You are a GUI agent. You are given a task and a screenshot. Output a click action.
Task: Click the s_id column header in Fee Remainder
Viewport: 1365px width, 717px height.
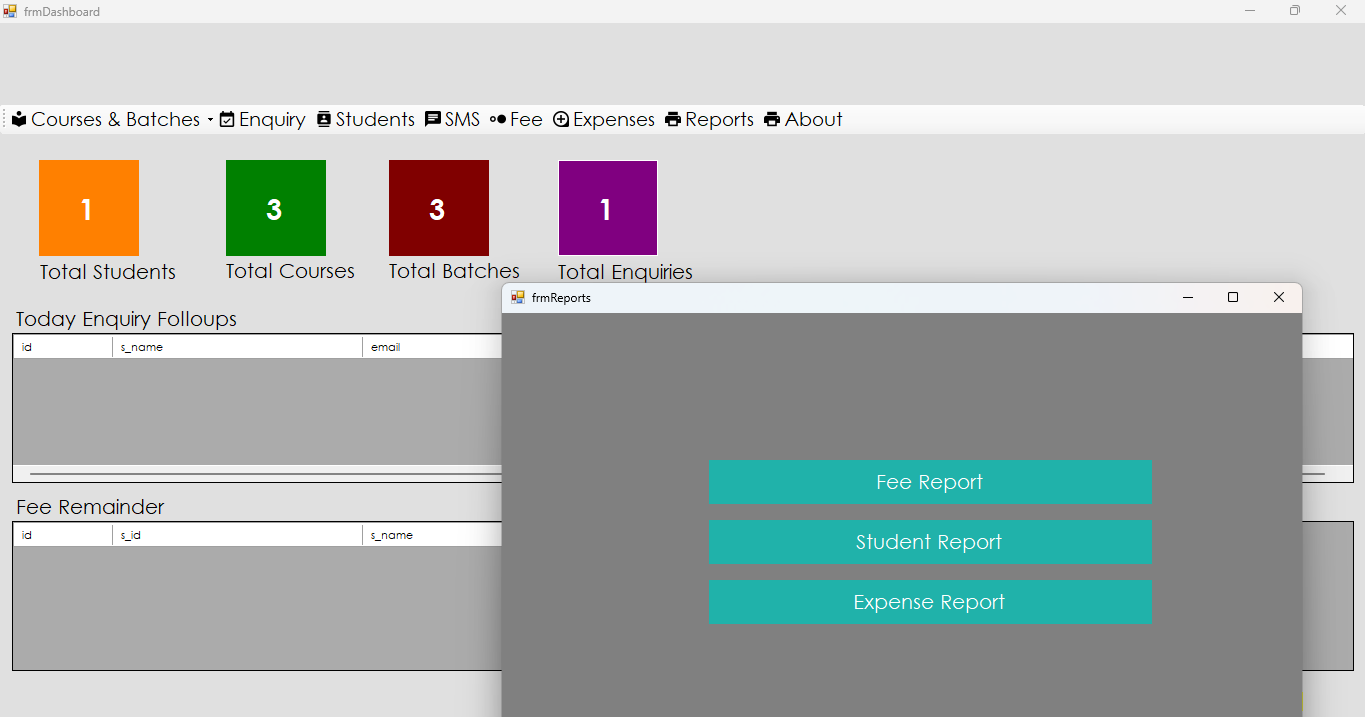(237, 535)
